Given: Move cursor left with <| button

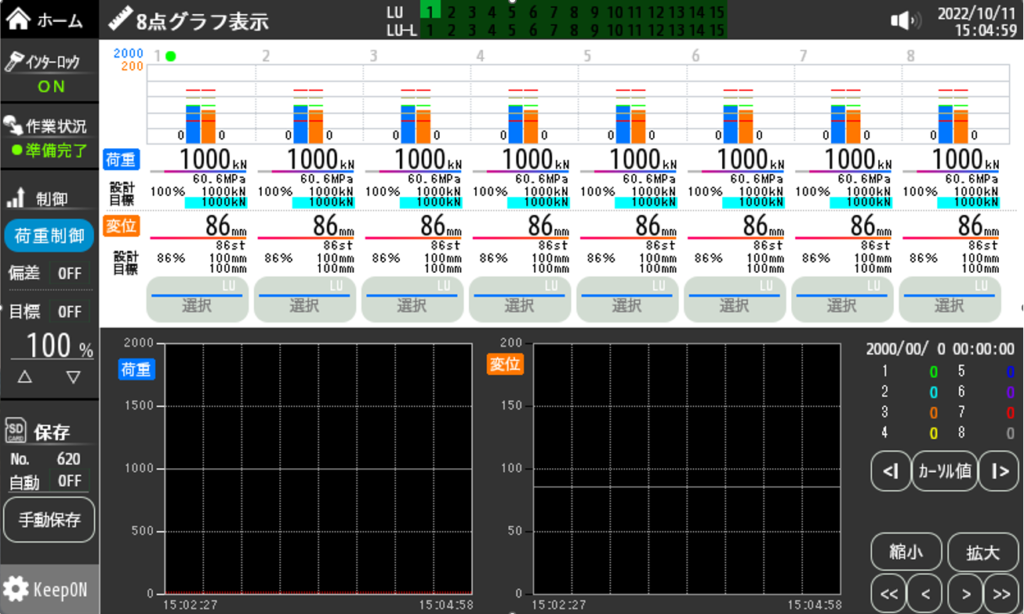Looking at the screenshot, I should pos(891,471).
